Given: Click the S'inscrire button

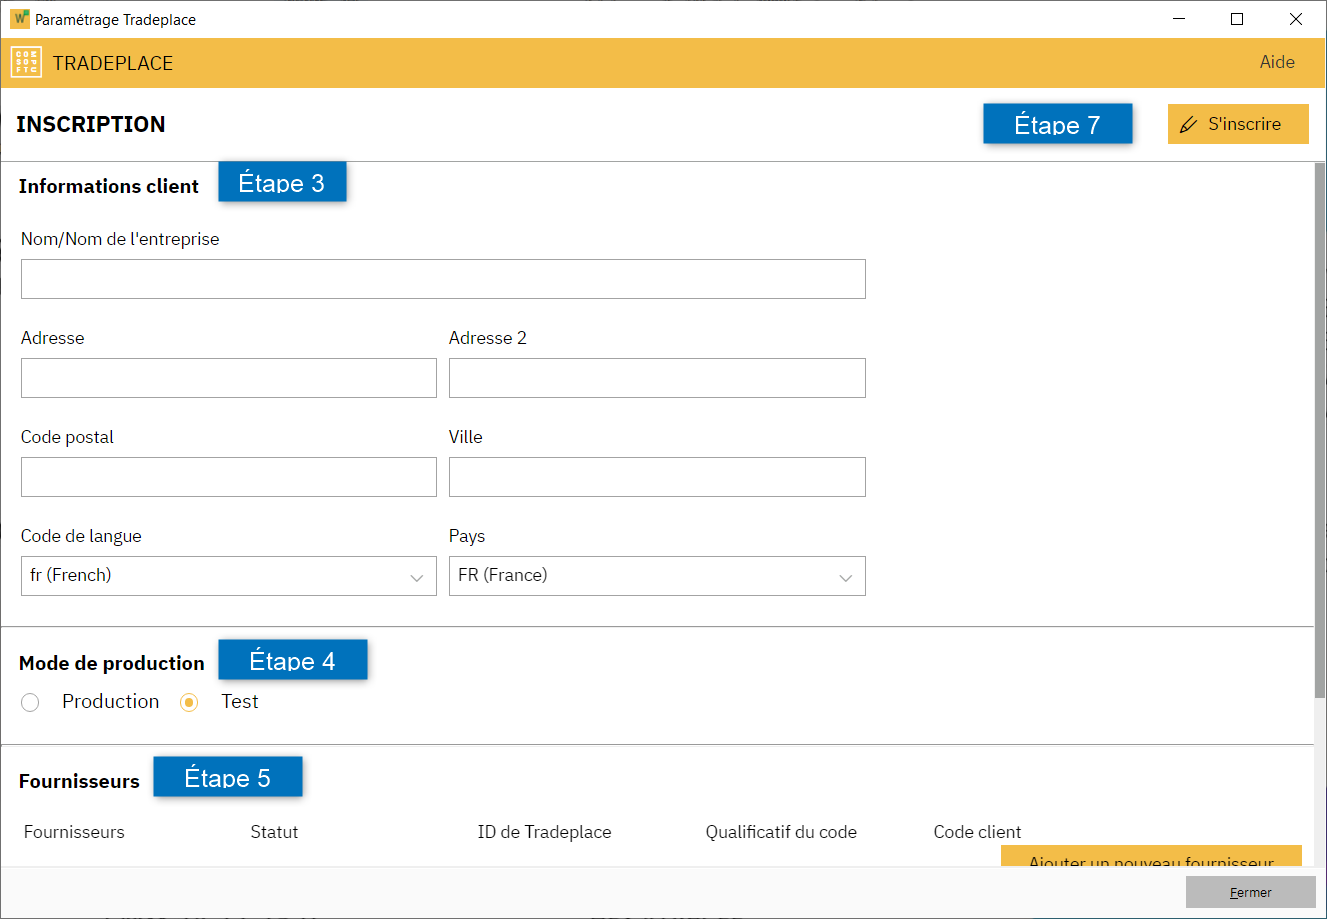Looking at the screenshot, I should pos(1238,124).
